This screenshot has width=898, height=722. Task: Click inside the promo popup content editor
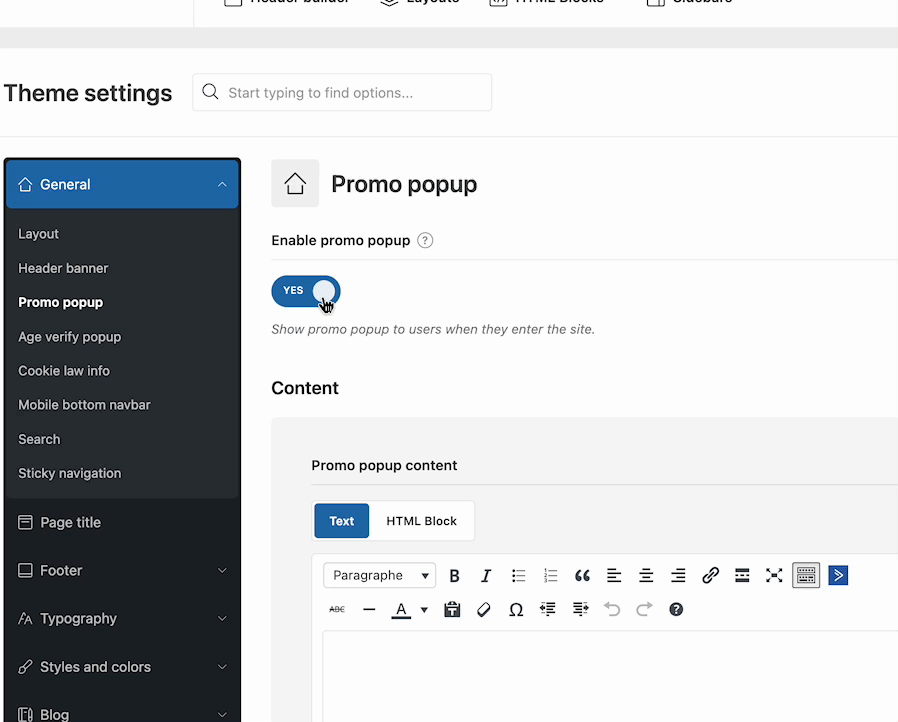coord(610,676)
